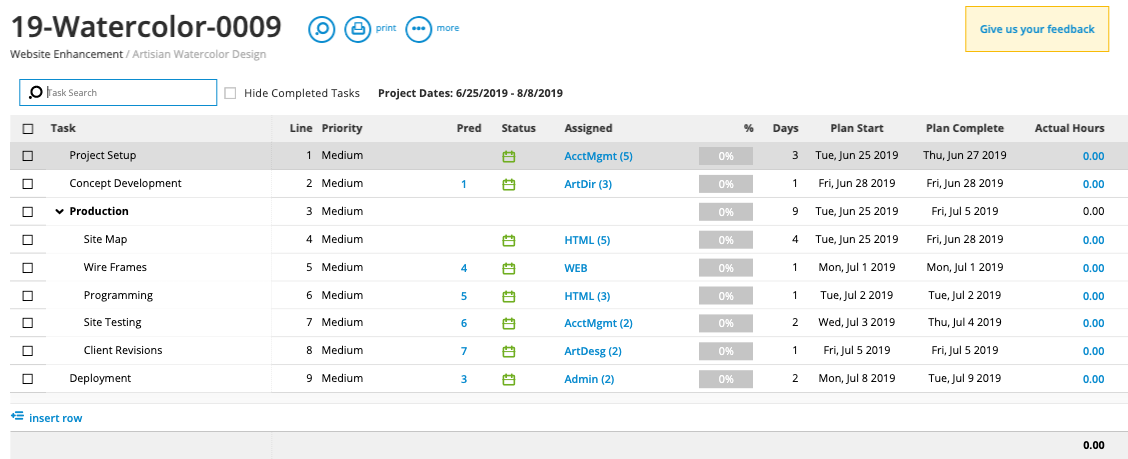The width and height of the screenshot is (1128, 459).
Task: Click the print text link
Action: (386, 28)
